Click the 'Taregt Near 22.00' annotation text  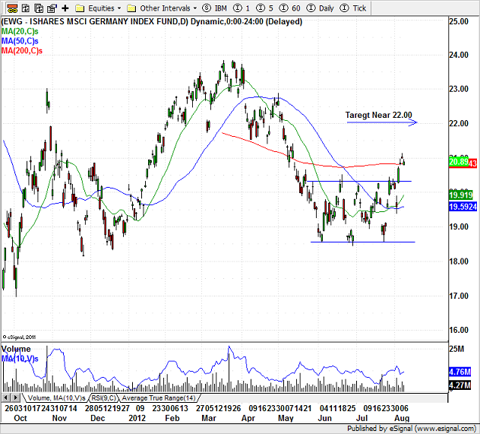tap(379, 115)
